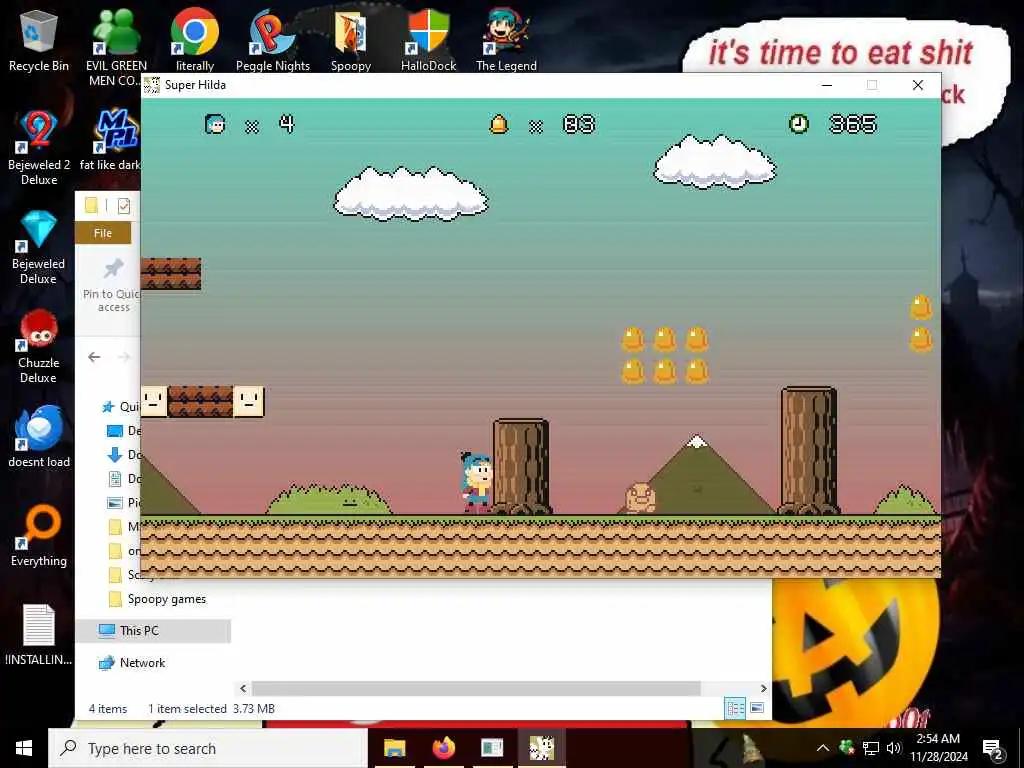The width and height of the screenshot is (1024, 768).
Task: Switch to the Super Hilda taskbar icon
Action: [x=541, y=748]
